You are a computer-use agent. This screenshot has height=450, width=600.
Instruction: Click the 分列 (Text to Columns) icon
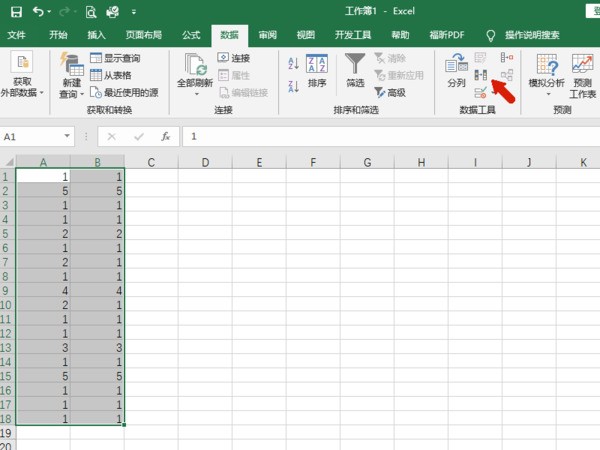(x=456, y=71)
